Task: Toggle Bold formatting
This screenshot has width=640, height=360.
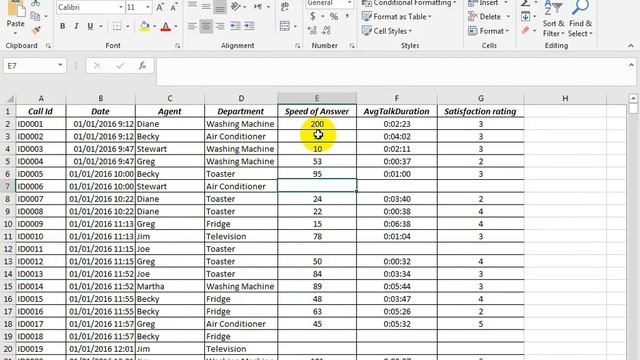Action: point(62,27)
